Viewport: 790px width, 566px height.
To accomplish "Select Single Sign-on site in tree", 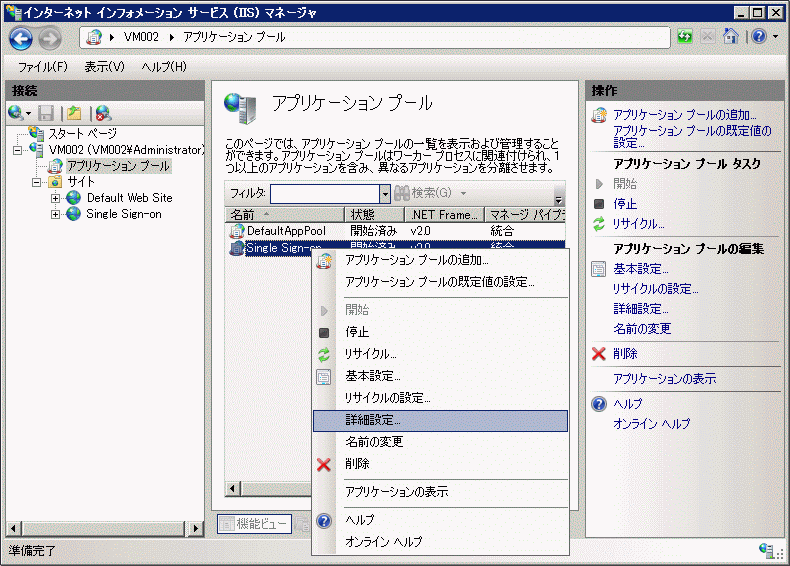I will 124,214.
